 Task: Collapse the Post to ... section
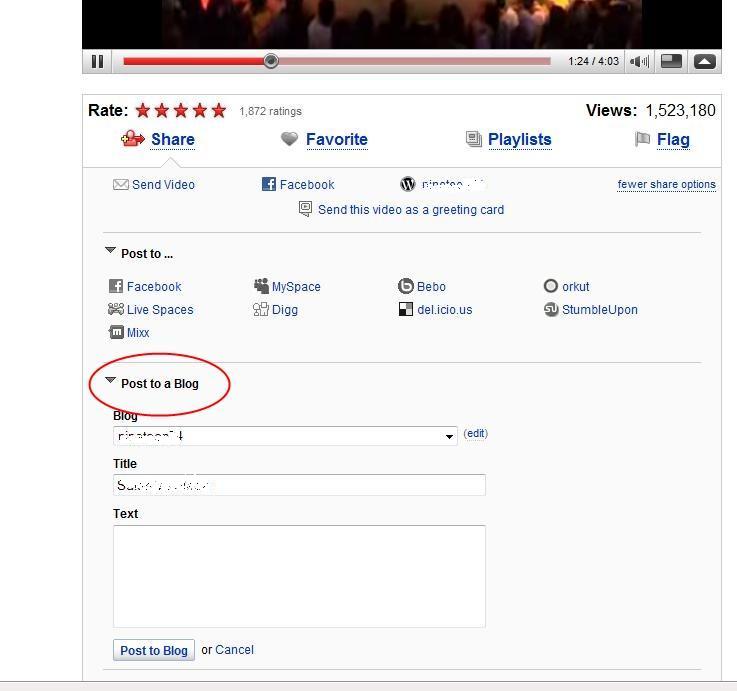tap(110, 252)
